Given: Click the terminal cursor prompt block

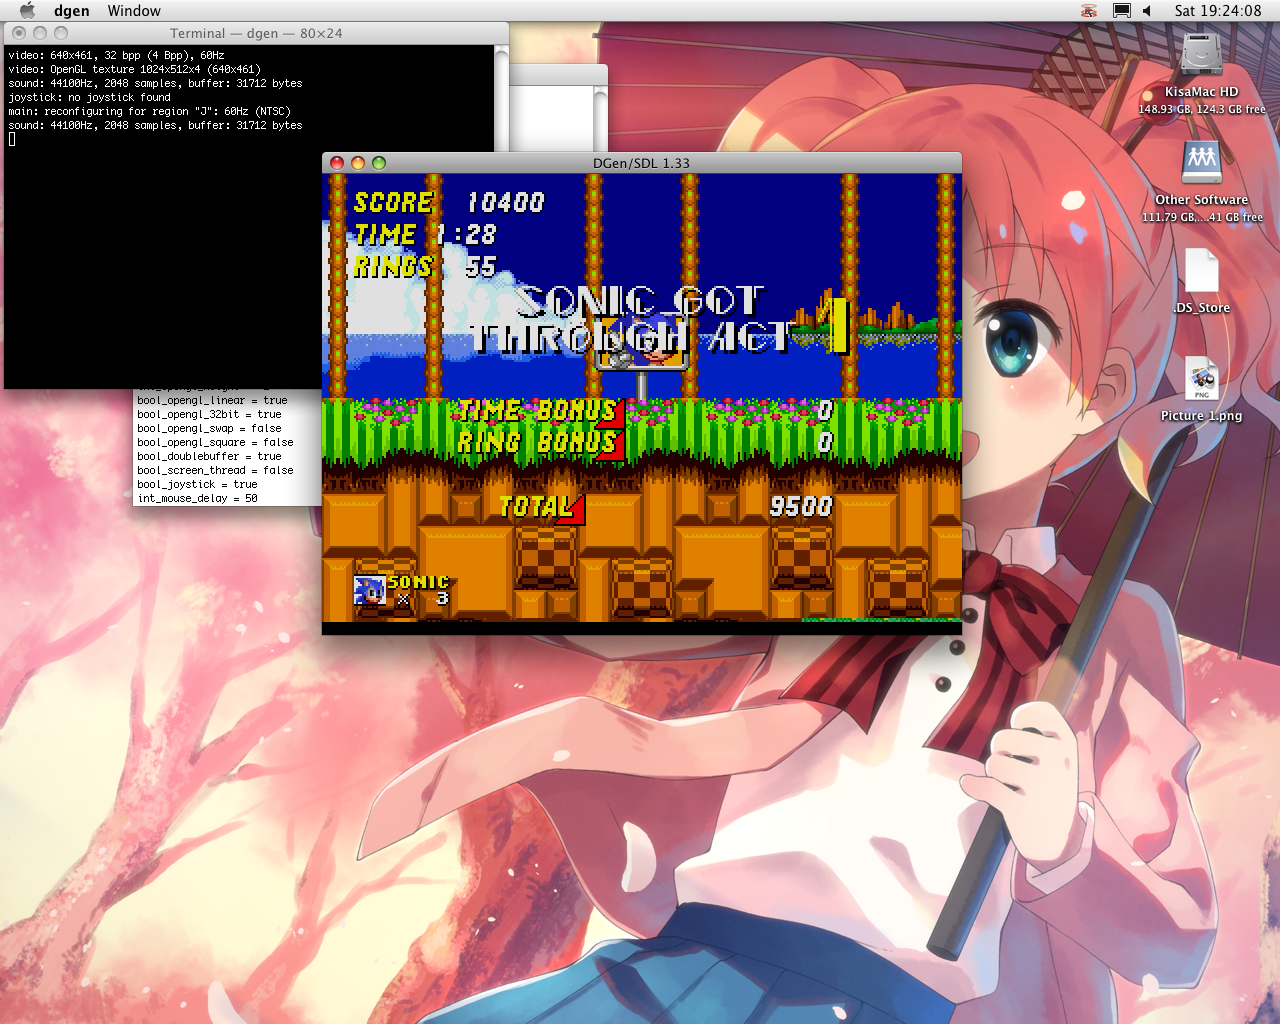Looking at the screenshot, I should (x=12, y=139).
